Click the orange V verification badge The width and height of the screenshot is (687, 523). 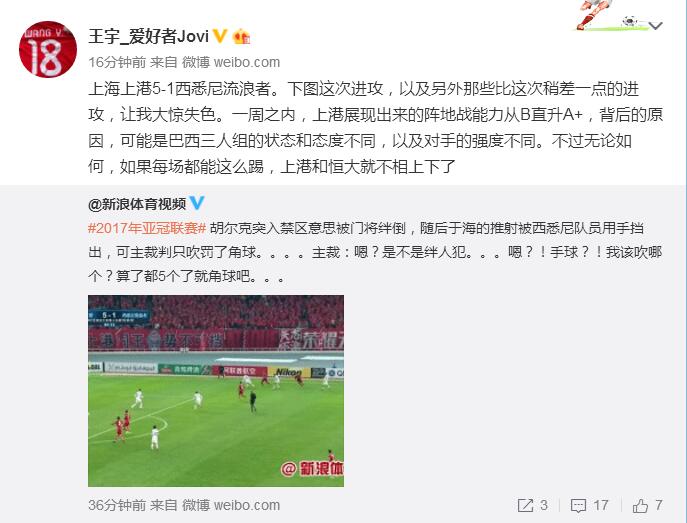tap(220, 36)
